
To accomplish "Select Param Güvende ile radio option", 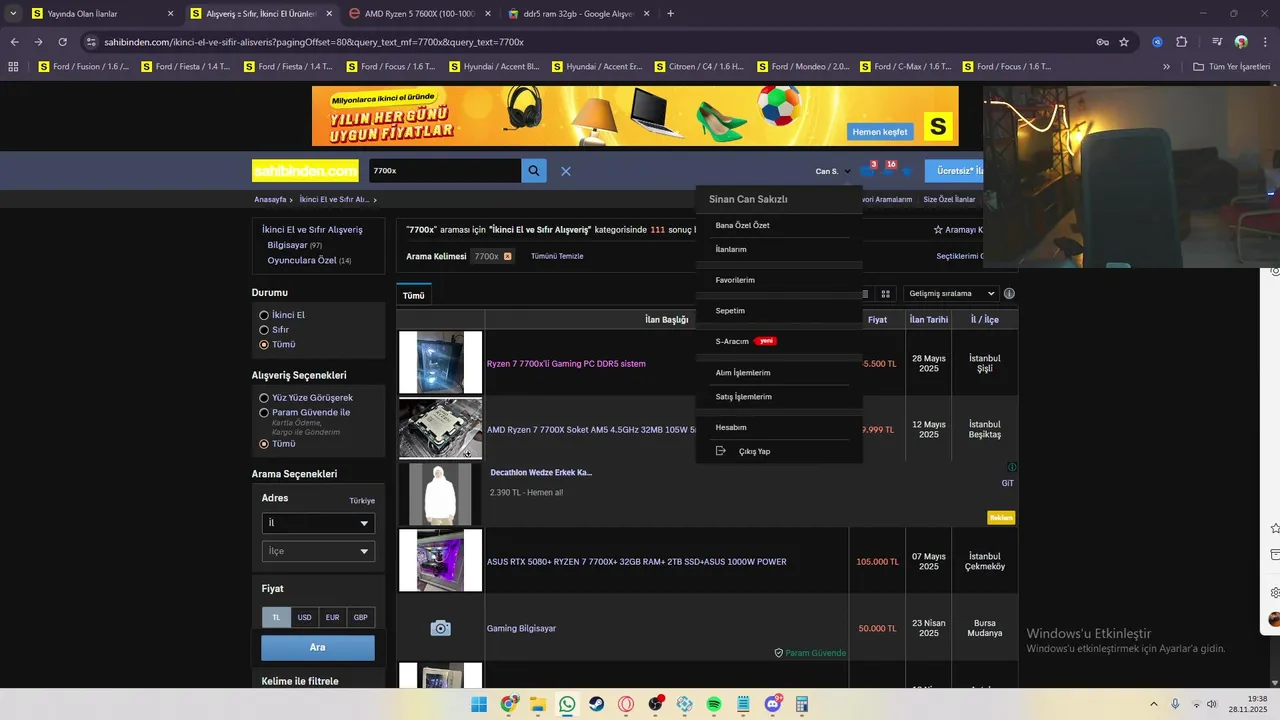I will [x=264, y=413].
